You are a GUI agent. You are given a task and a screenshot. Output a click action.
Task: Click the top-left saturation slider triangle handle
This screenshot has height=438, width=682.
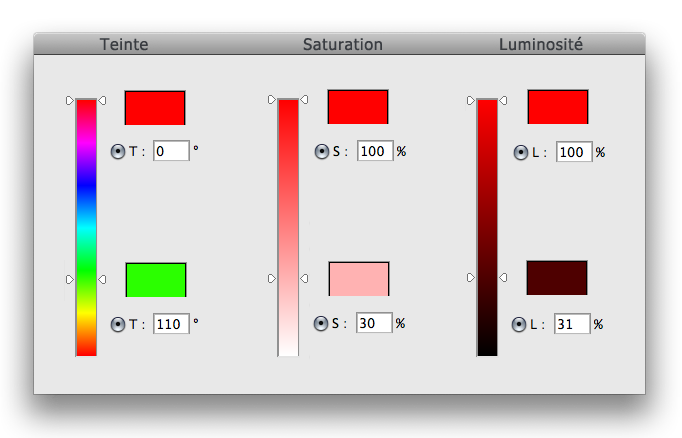point(271,100)
